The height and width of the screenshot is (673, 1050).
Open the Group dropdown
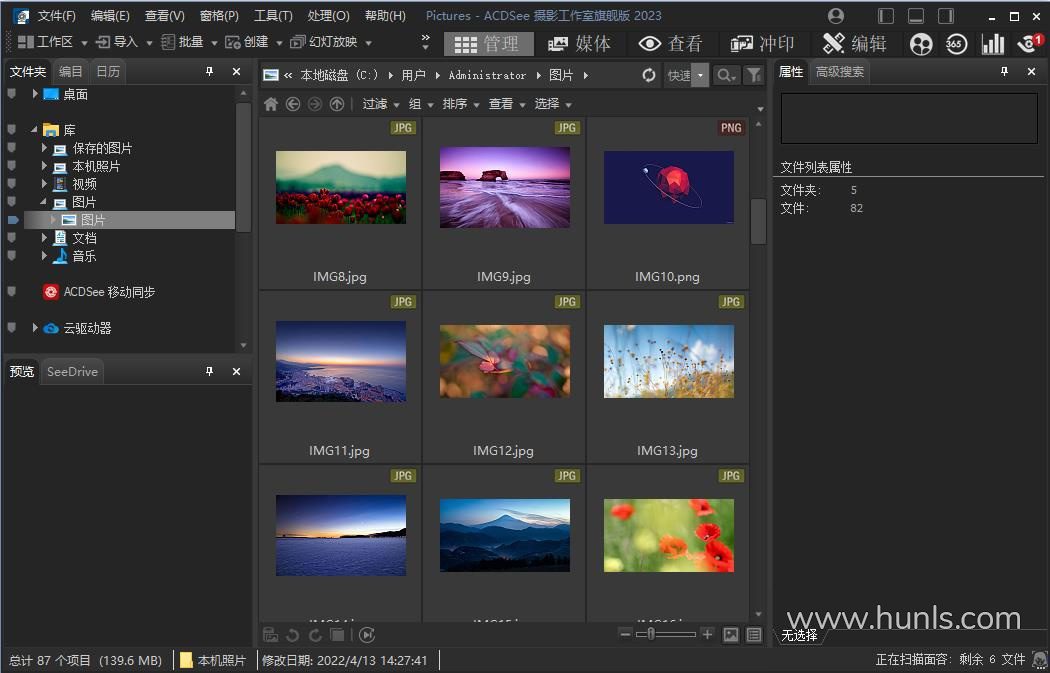(x=421, y=104)
